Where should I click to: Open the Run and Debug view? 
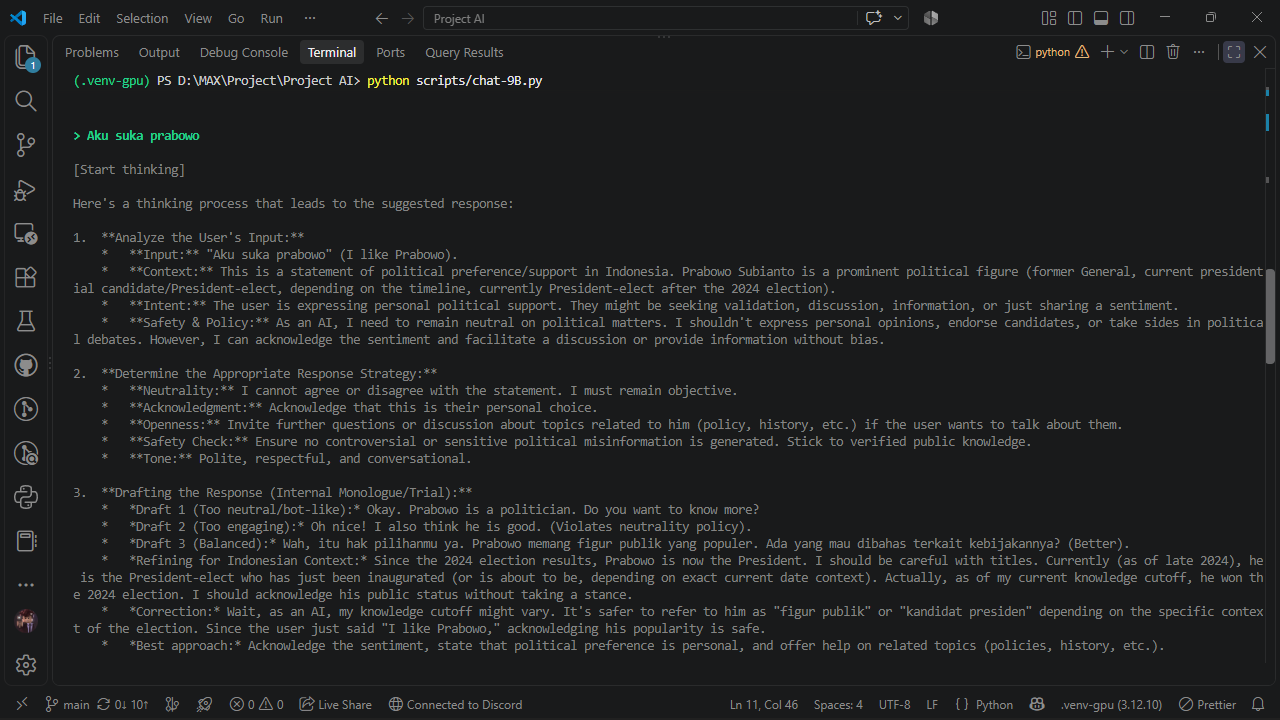click(26, 189)
